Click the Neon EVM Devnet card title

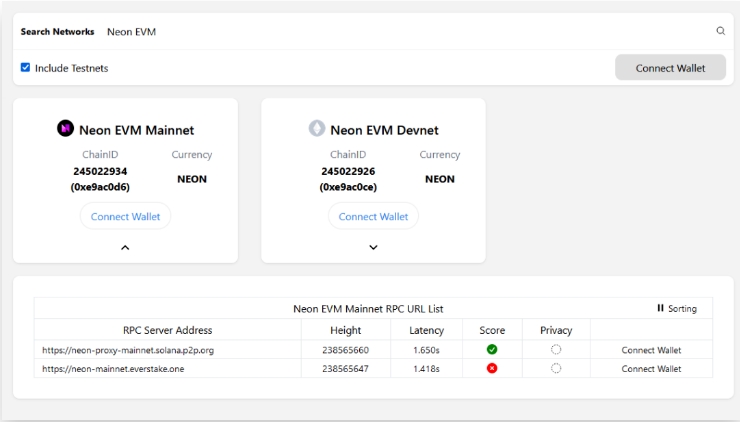tap(384, 130)
